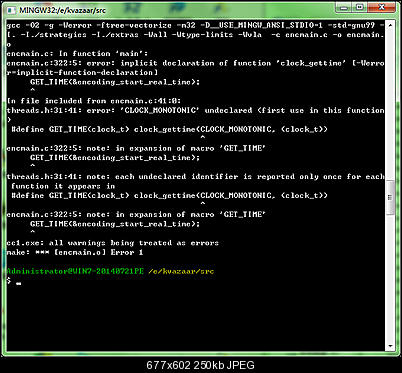Close the MINGW32 terminal window
Viewport: 402px width, 373px height.
pyautogui.click(x=382, y=7)
